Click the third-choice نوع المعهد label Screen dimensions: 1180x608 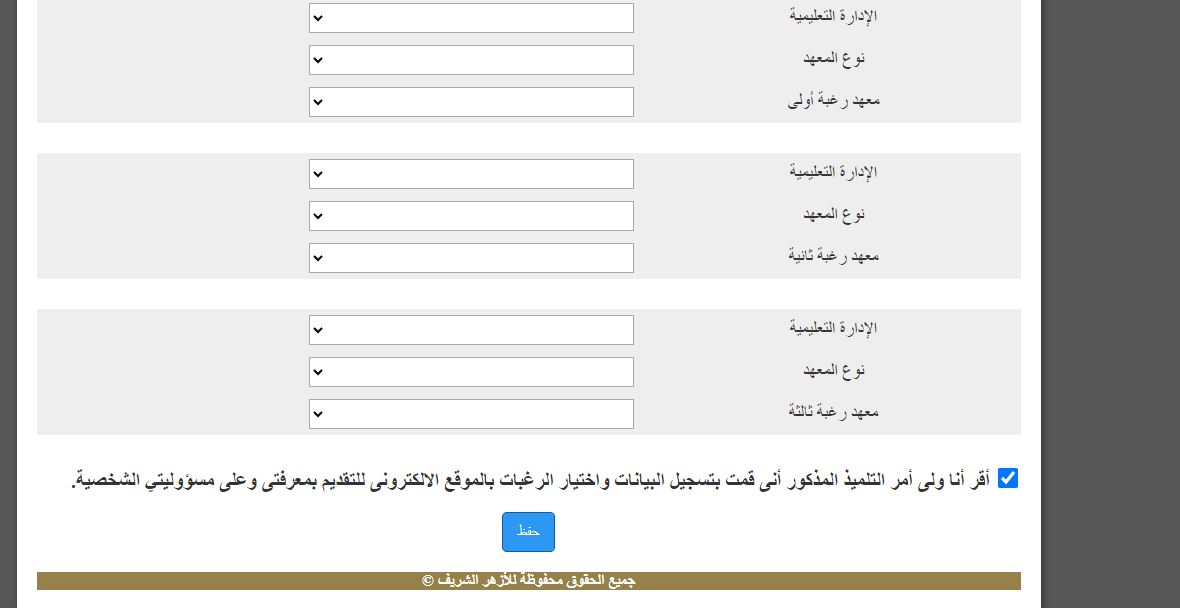tap(834, 370)
